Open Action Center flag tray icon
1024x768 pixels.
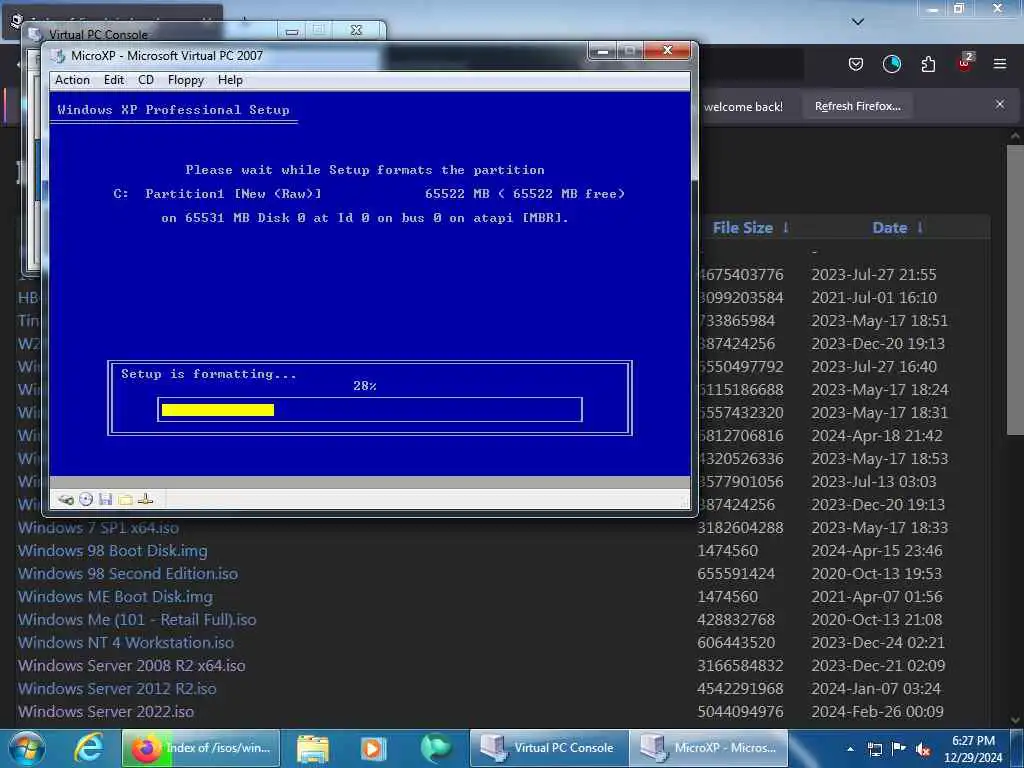tap(899, 748)
